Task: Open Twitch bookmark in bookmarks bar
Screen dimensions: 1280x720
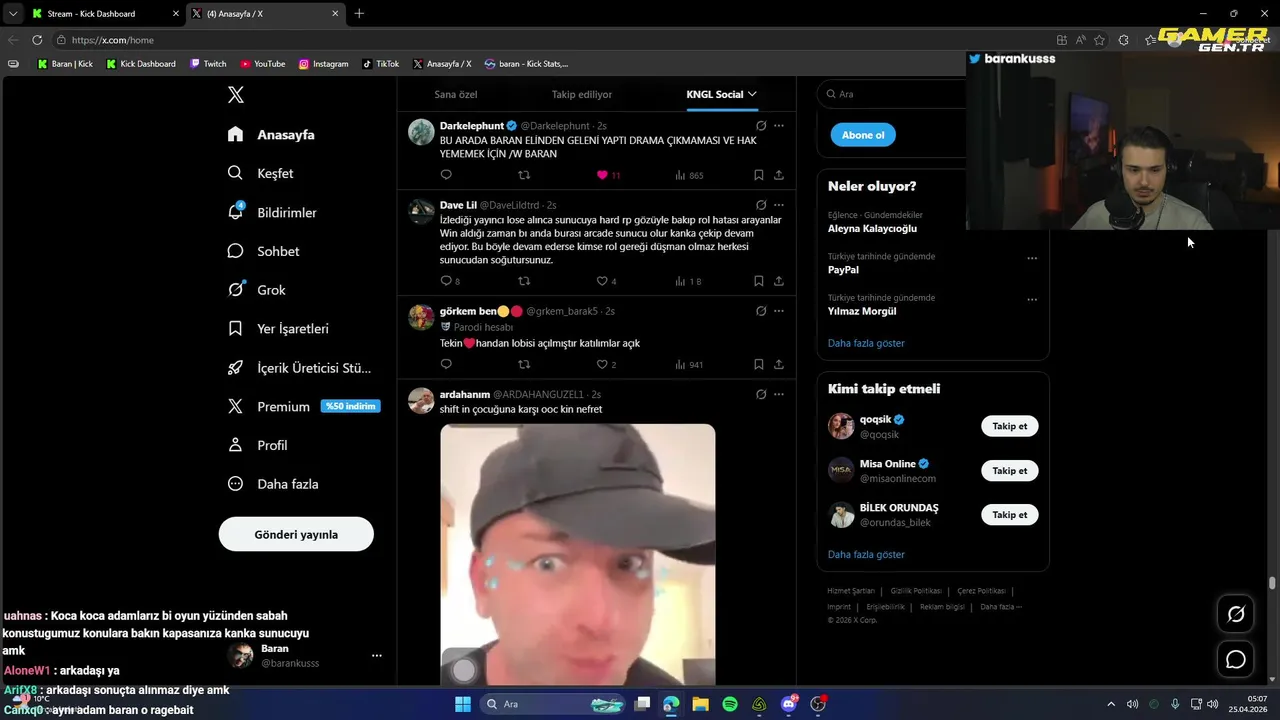Action: click(x=208, y=64)
